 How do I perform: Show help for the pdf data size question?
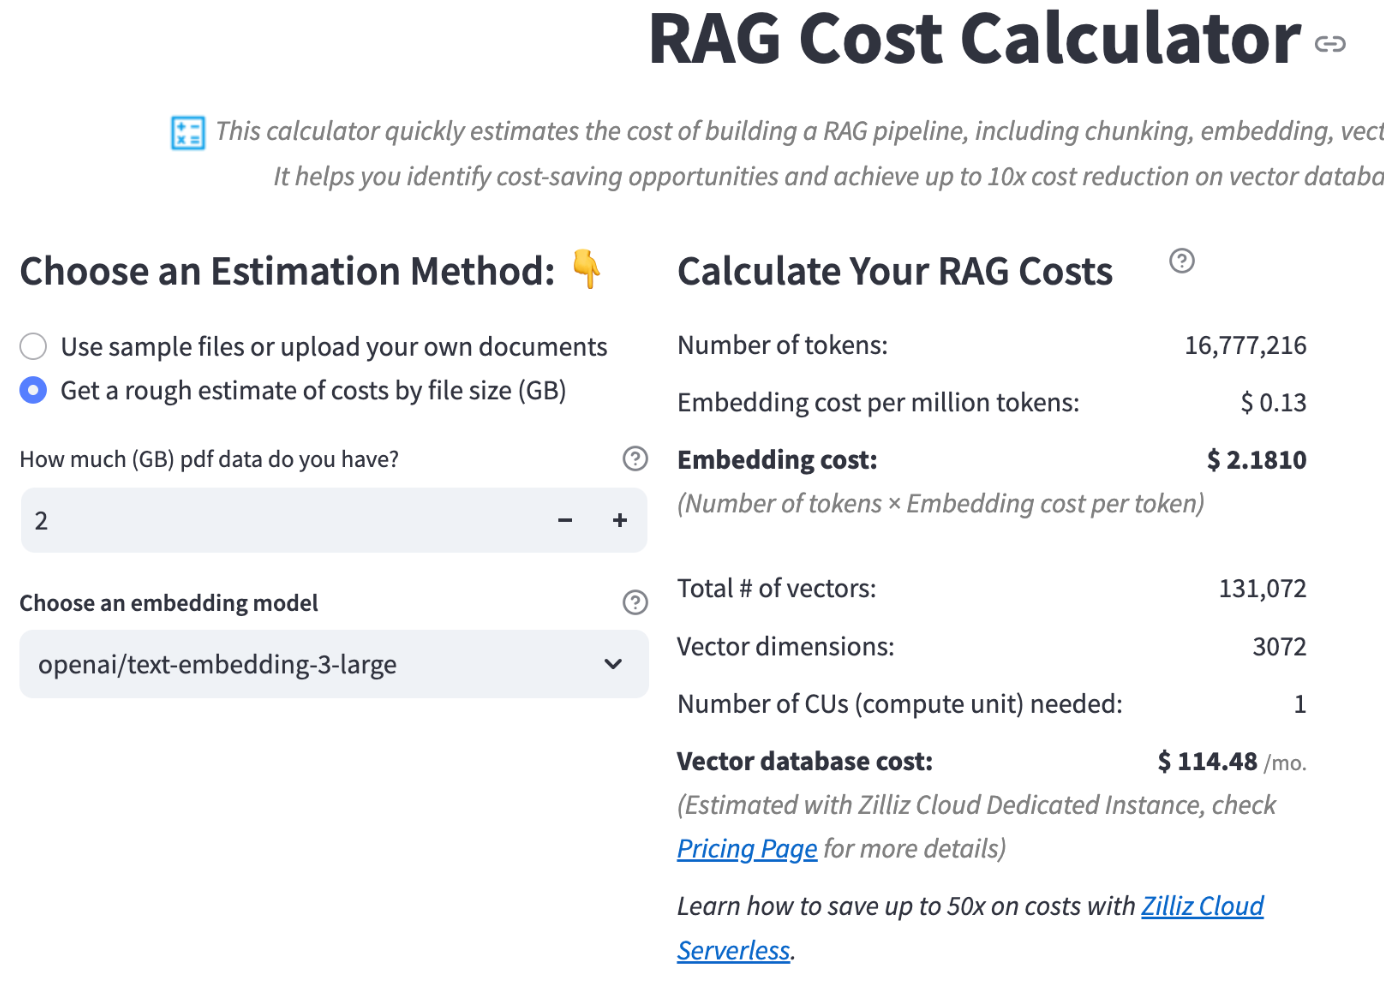(x=635, y=459)
